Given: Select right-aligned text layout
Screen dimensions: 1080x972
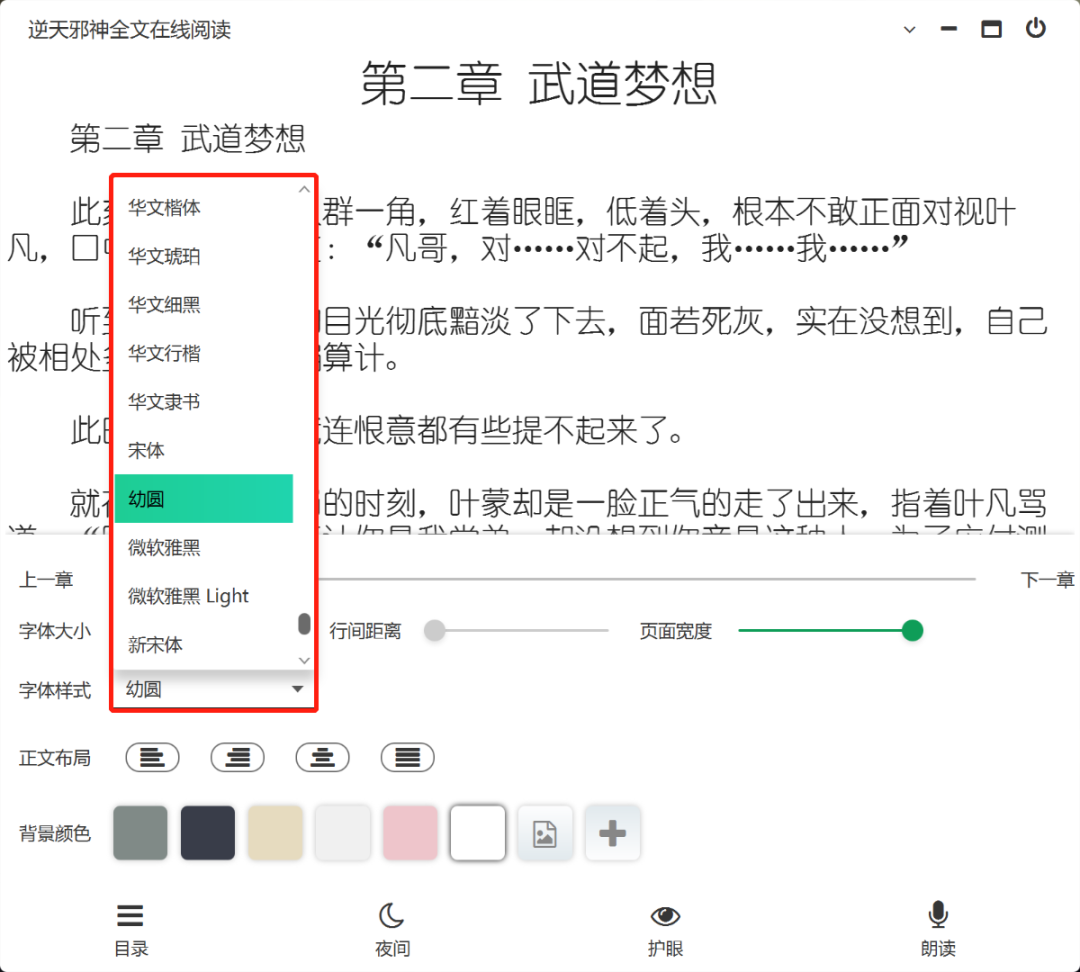Looking at the screenshot, I should [238, 757].
